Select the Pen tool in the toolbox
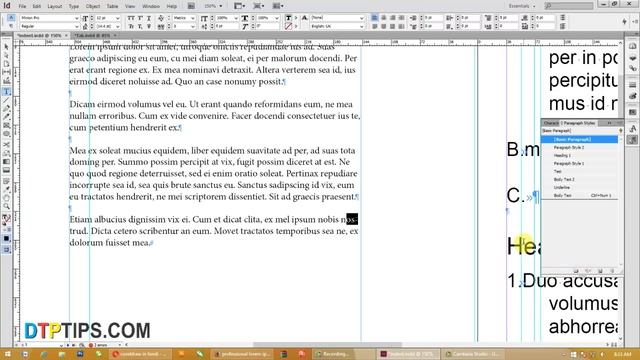Viewport: 640px width, 360px height. coord(7,109)
